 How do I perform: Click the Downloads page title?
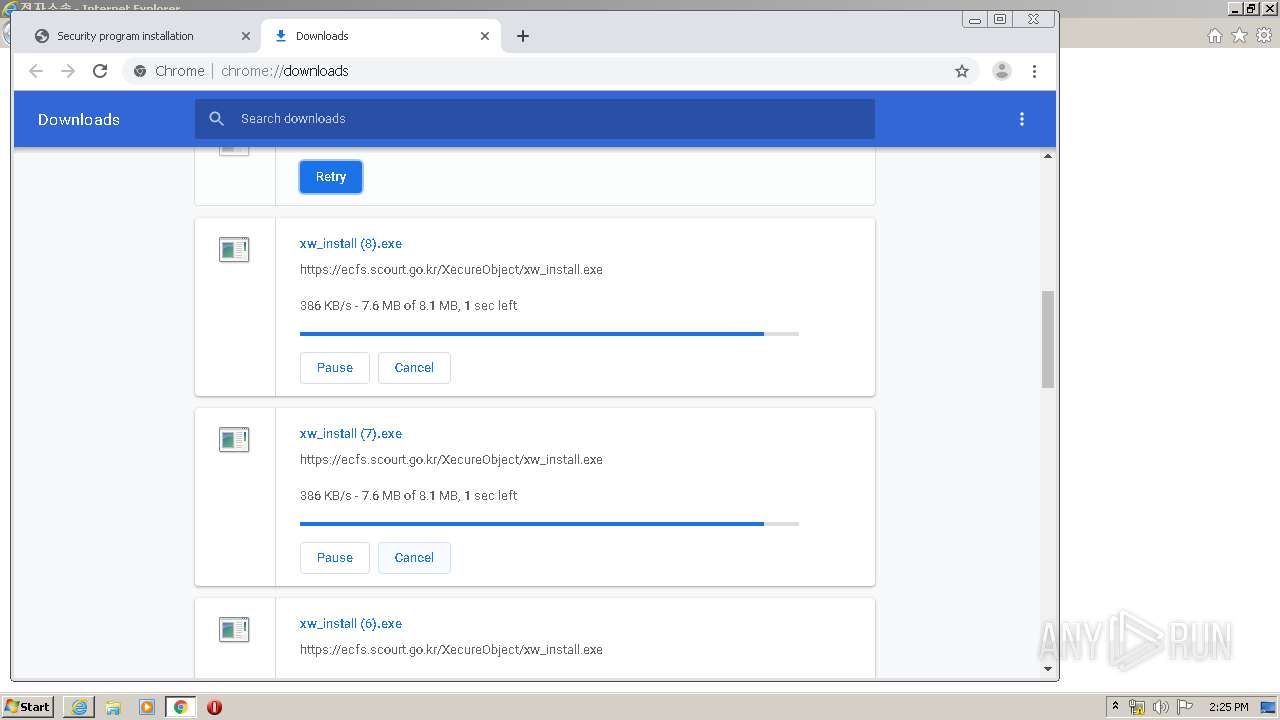coord(79,119)
